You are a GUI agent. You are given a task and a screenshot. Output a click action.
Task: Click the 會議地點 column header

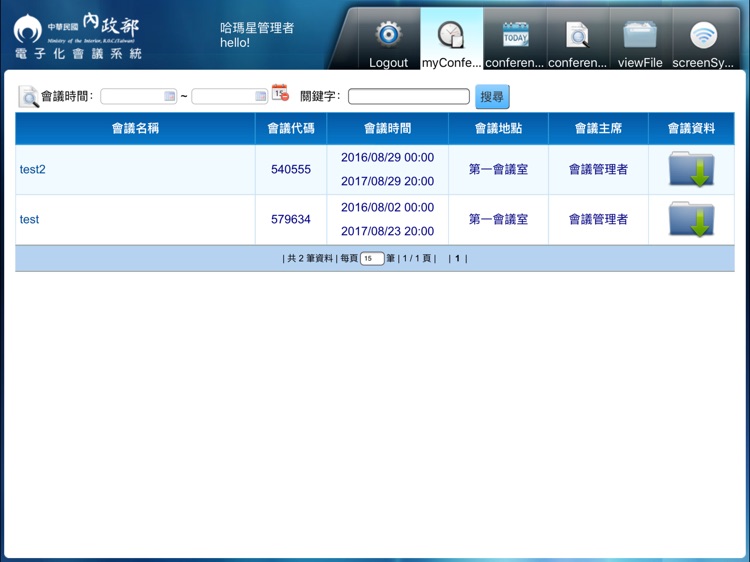pos(498,128)
